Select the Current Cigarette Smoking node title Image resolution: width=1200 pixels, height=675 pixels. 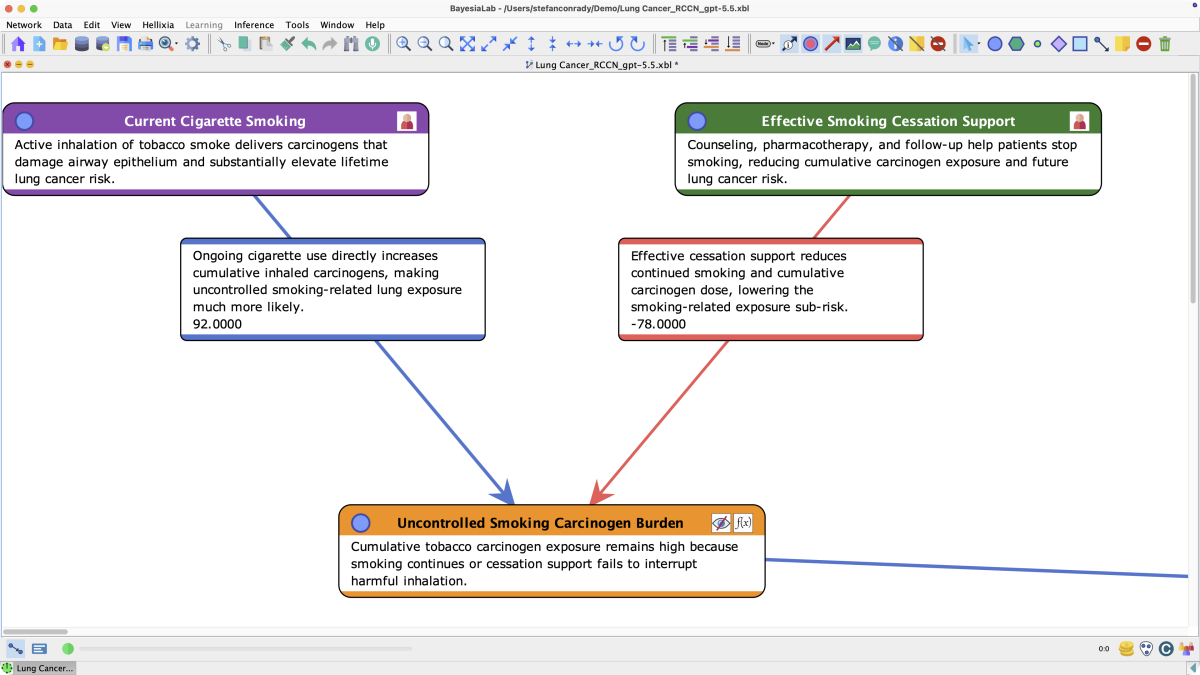pyautogui.click(x=215, y=121)
